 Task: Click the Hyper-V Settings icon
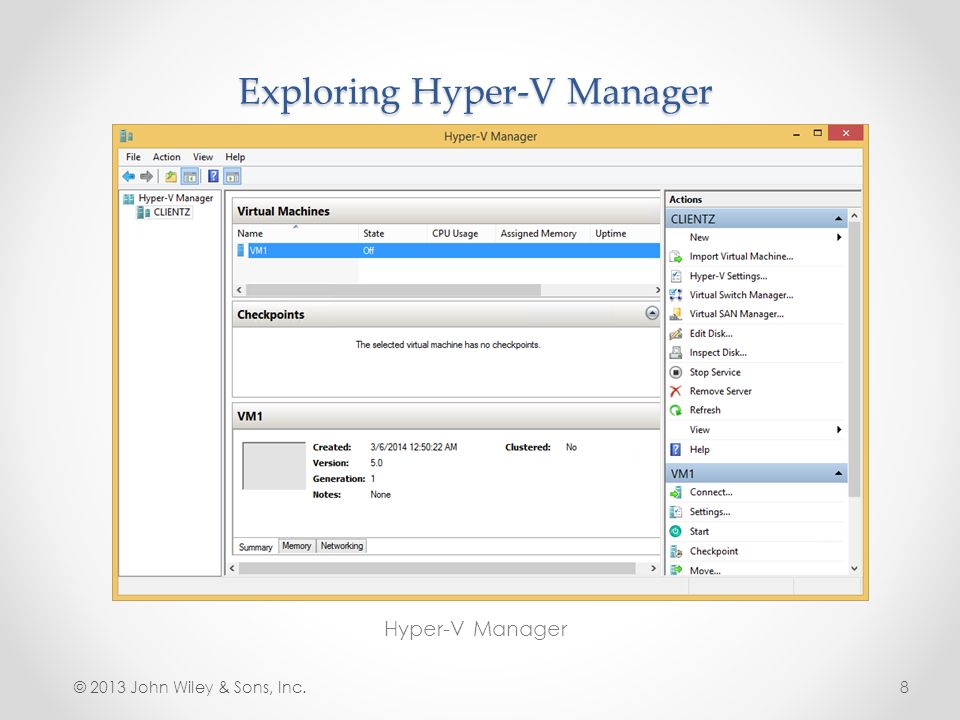pyautogui.click(x=676, y=276)
